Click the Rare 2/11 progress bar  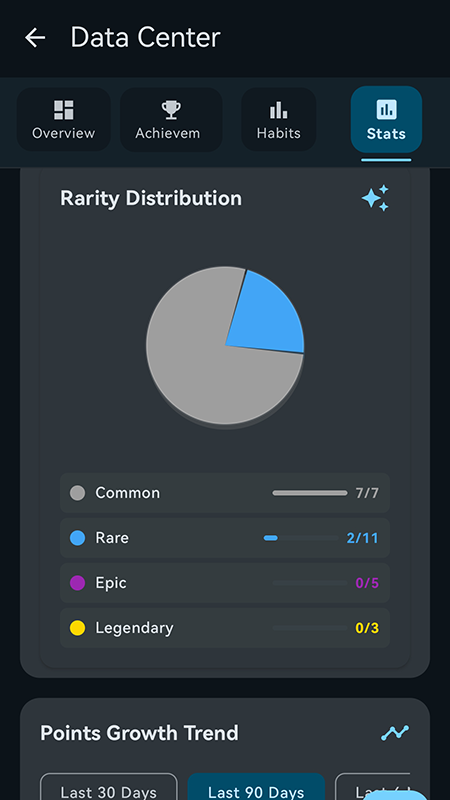click(301, 538)
